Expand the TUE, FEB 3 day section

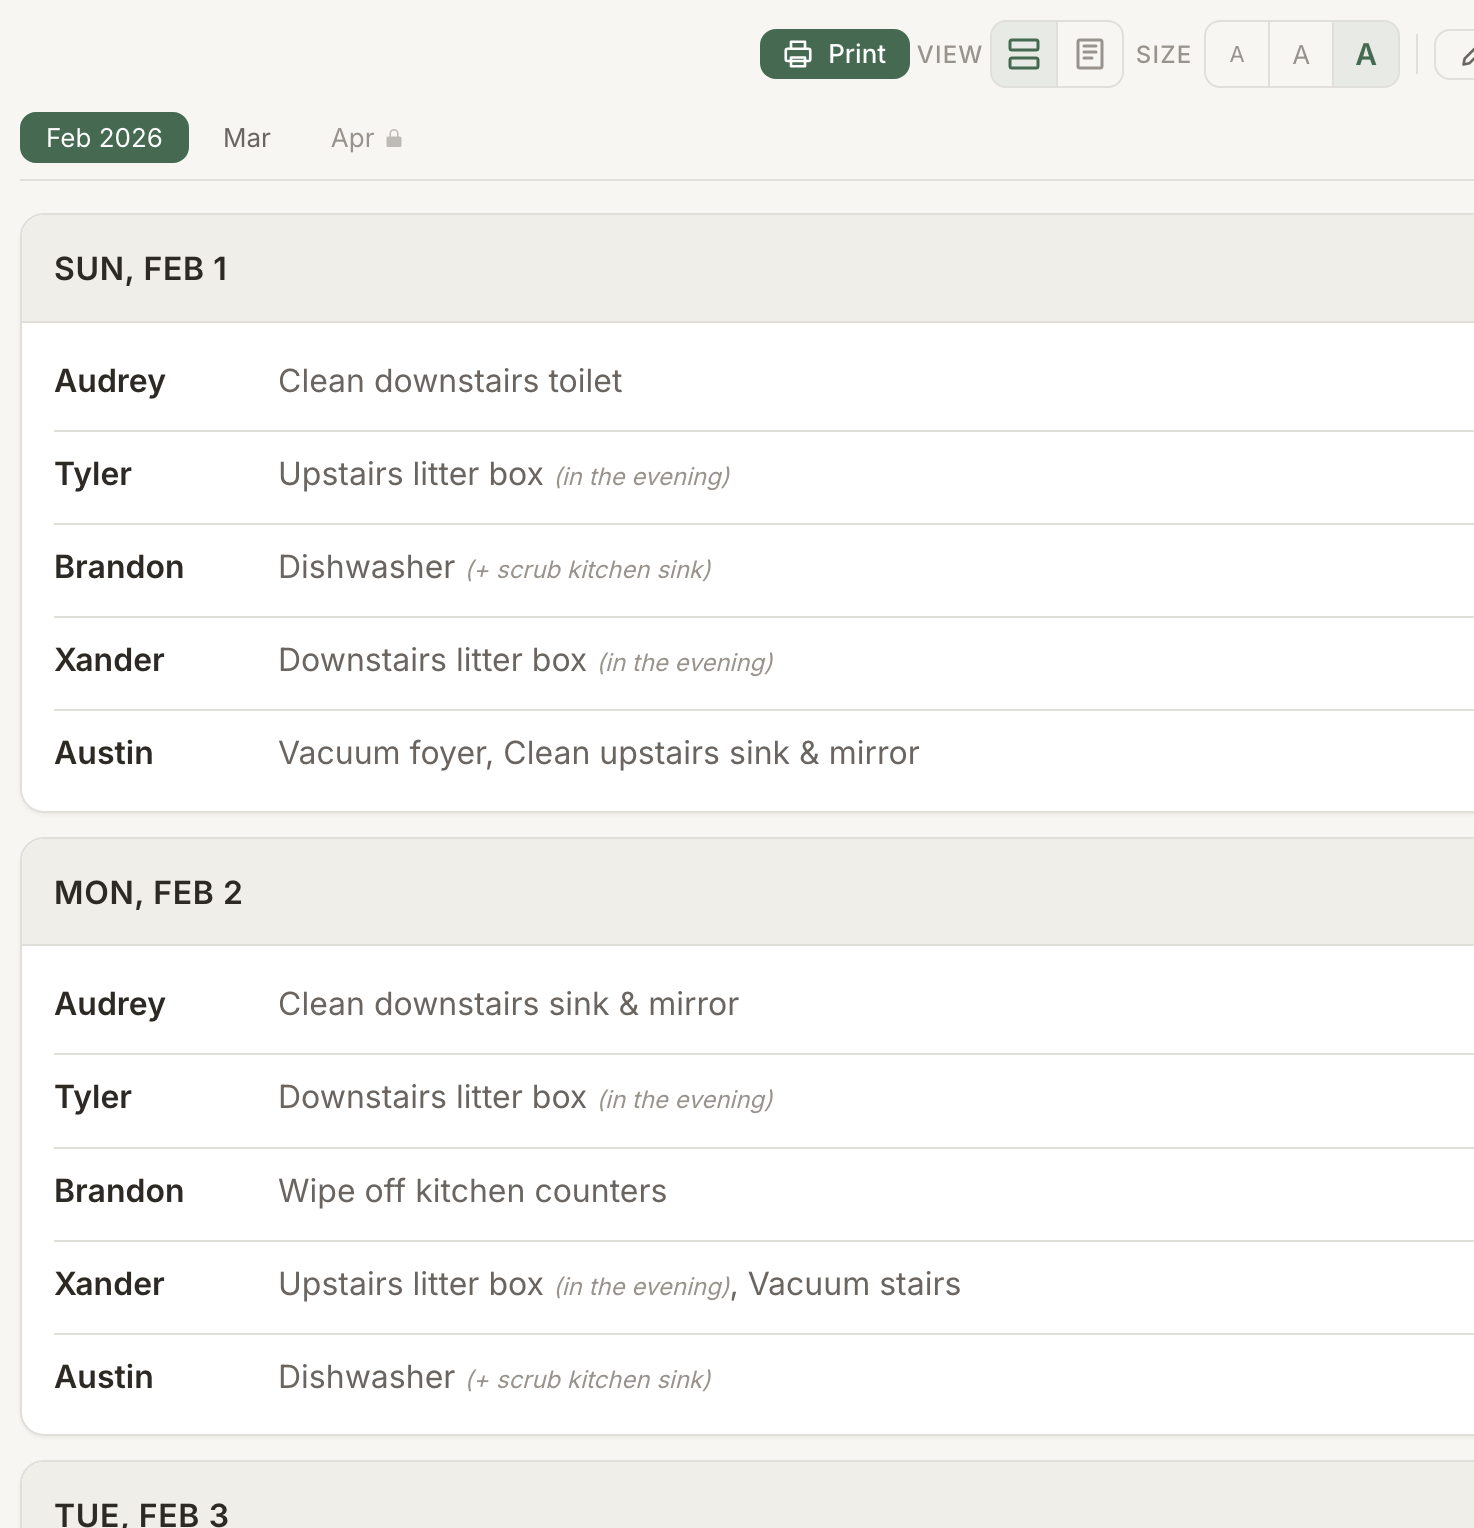141,1510
